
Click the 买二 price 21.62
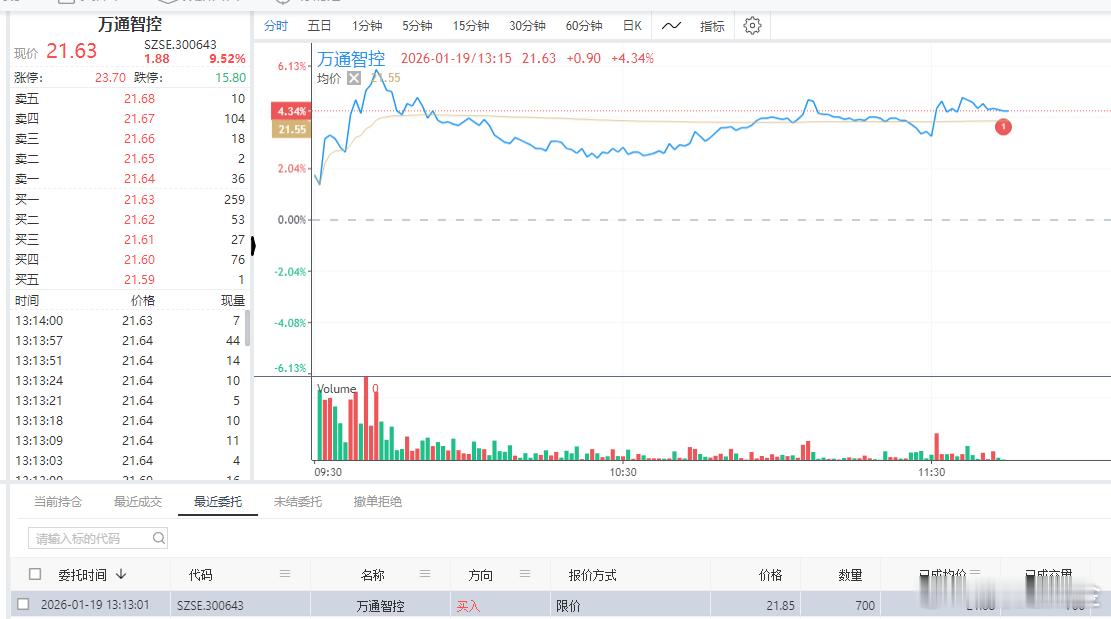[139, 220]
